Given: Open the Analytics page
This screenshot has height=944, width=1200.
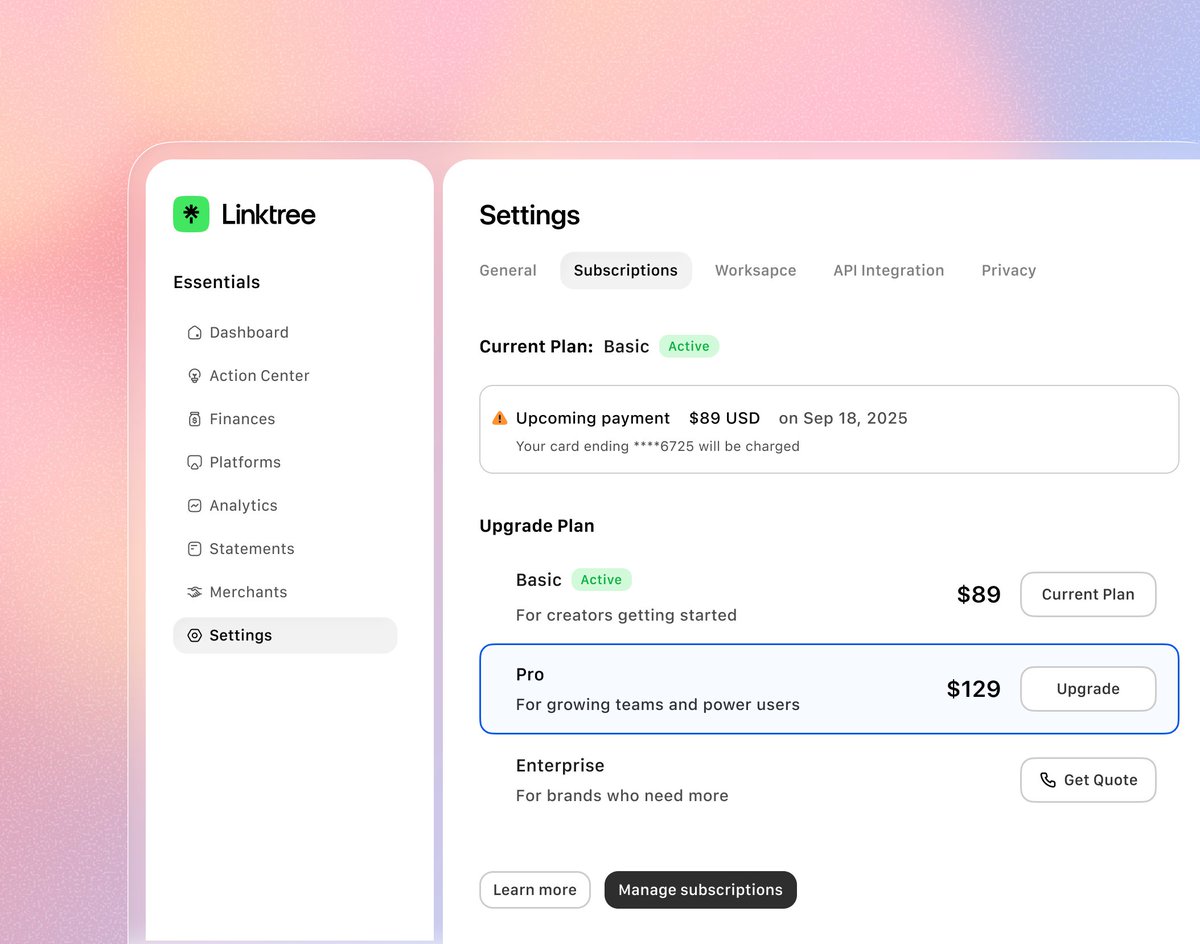Looking at the screenshot, I should [x=285, y=506].
